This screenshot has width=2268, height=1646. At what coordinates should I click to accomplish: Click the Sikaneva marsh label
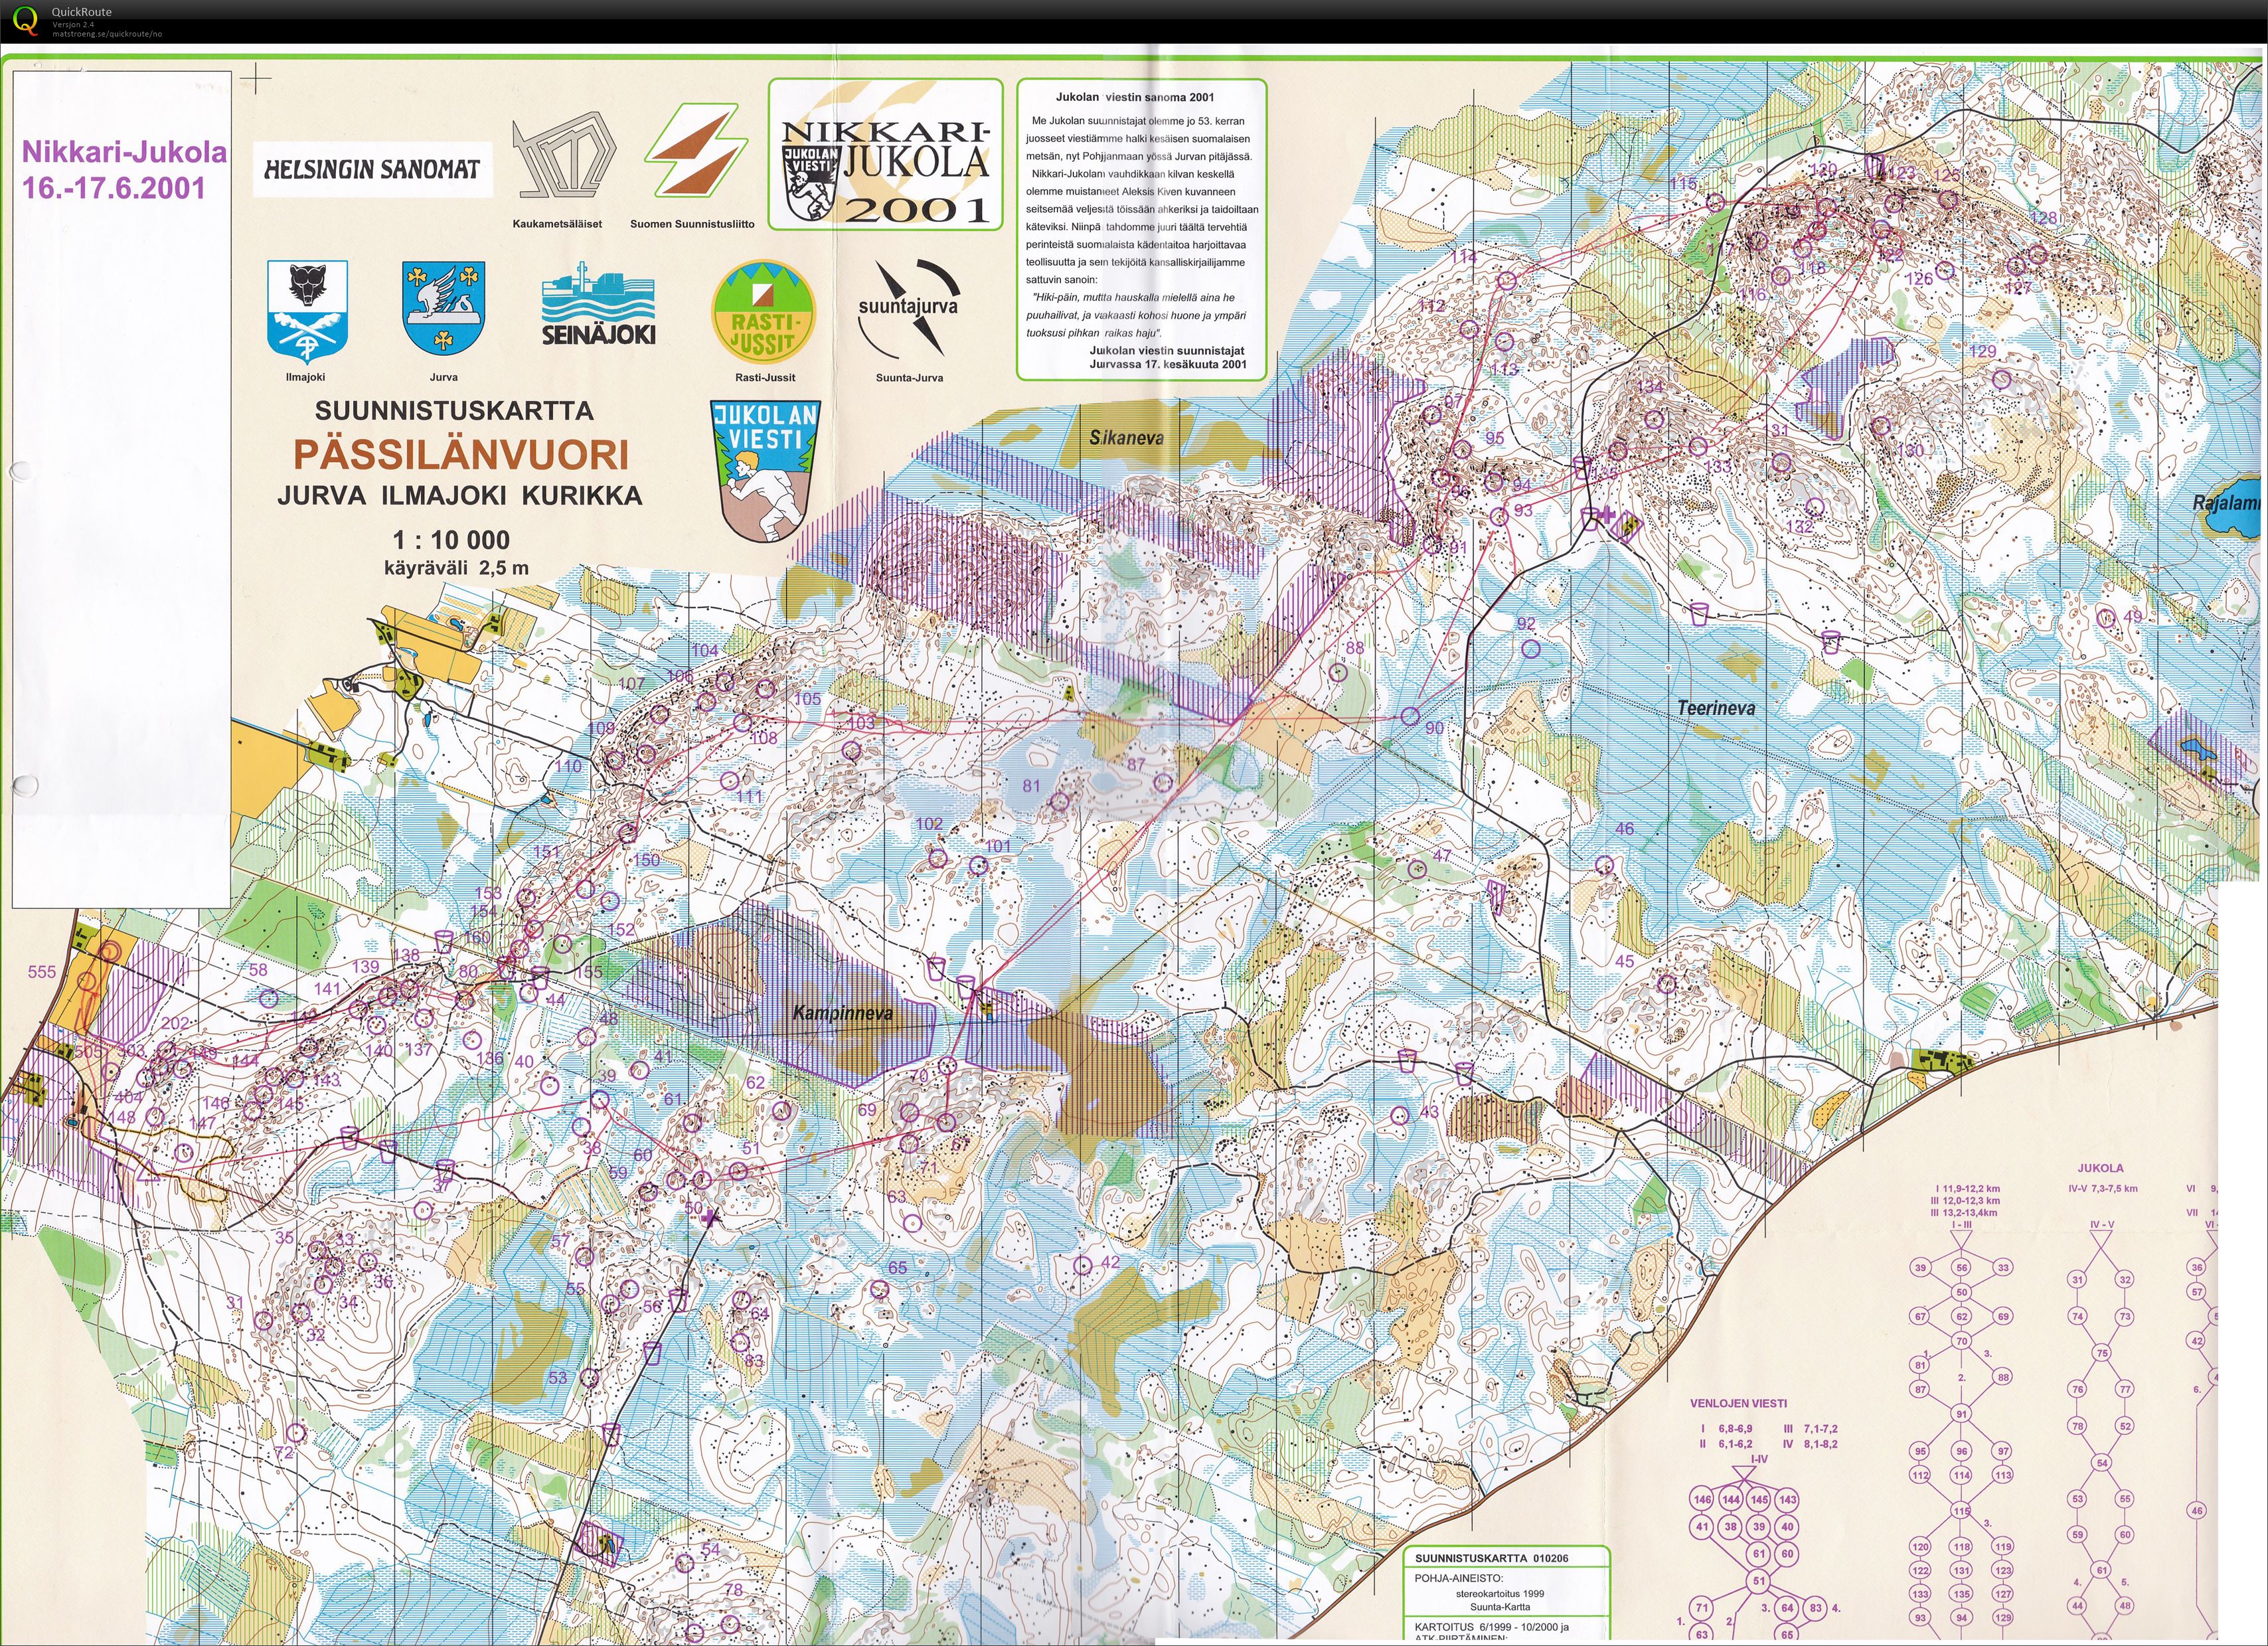click(x=1126, y=437)
